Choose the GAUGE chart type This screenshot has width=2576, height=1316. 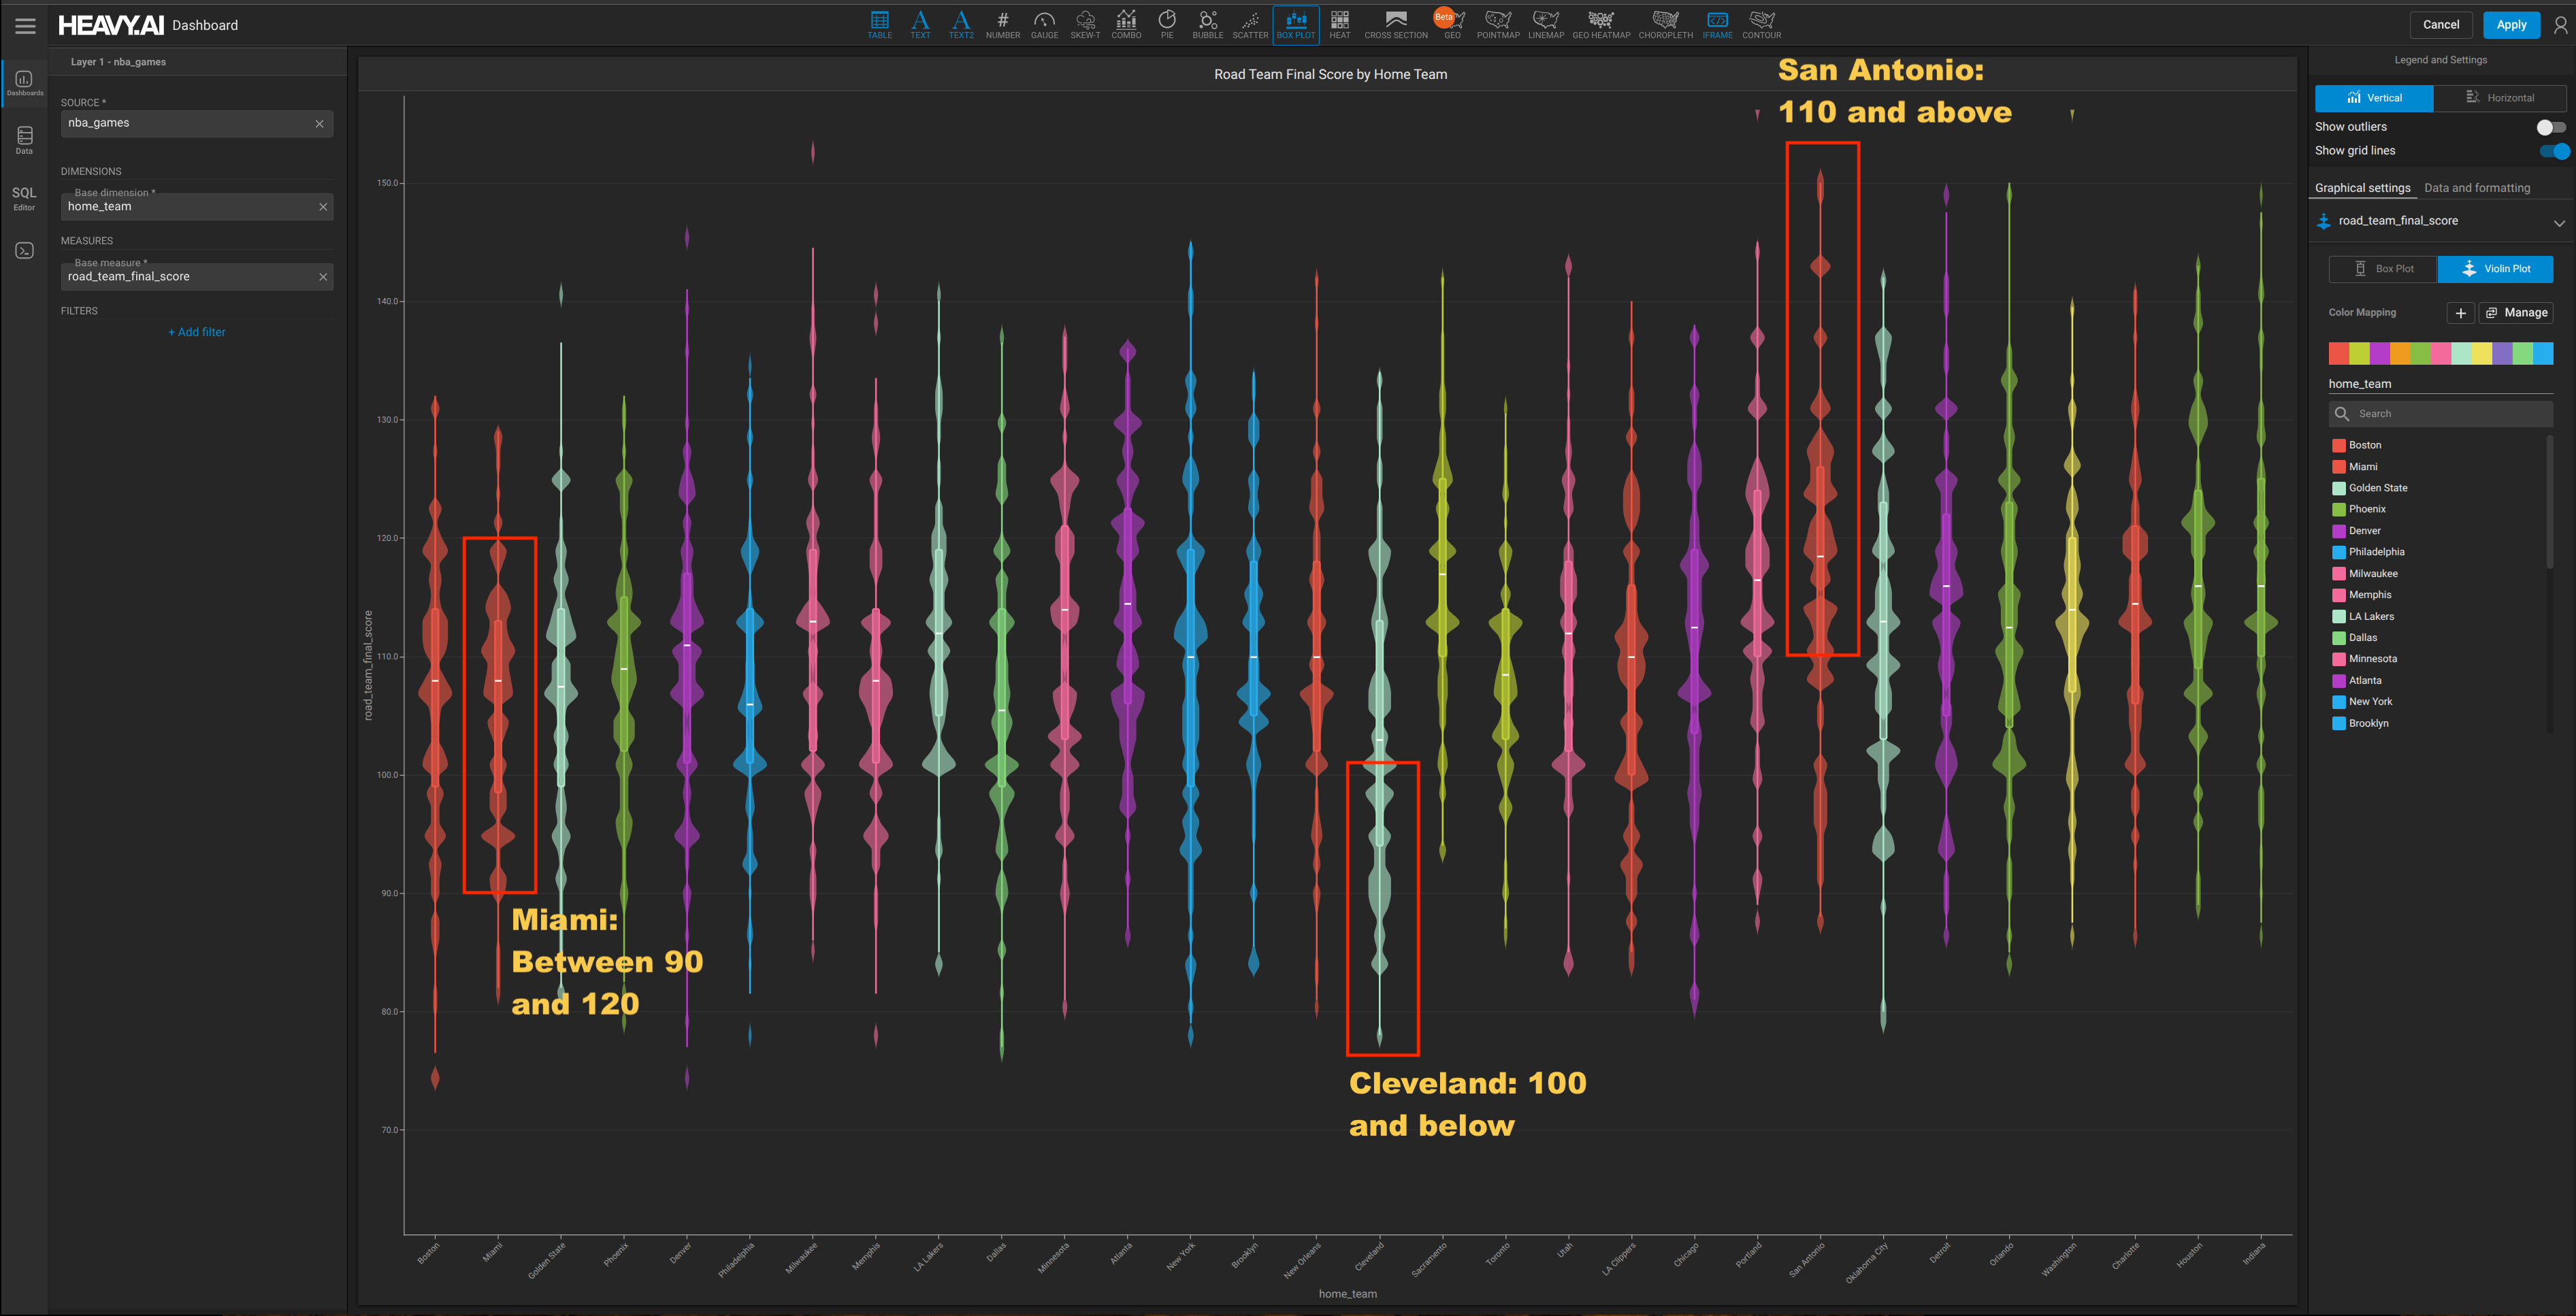(1043, 24)
